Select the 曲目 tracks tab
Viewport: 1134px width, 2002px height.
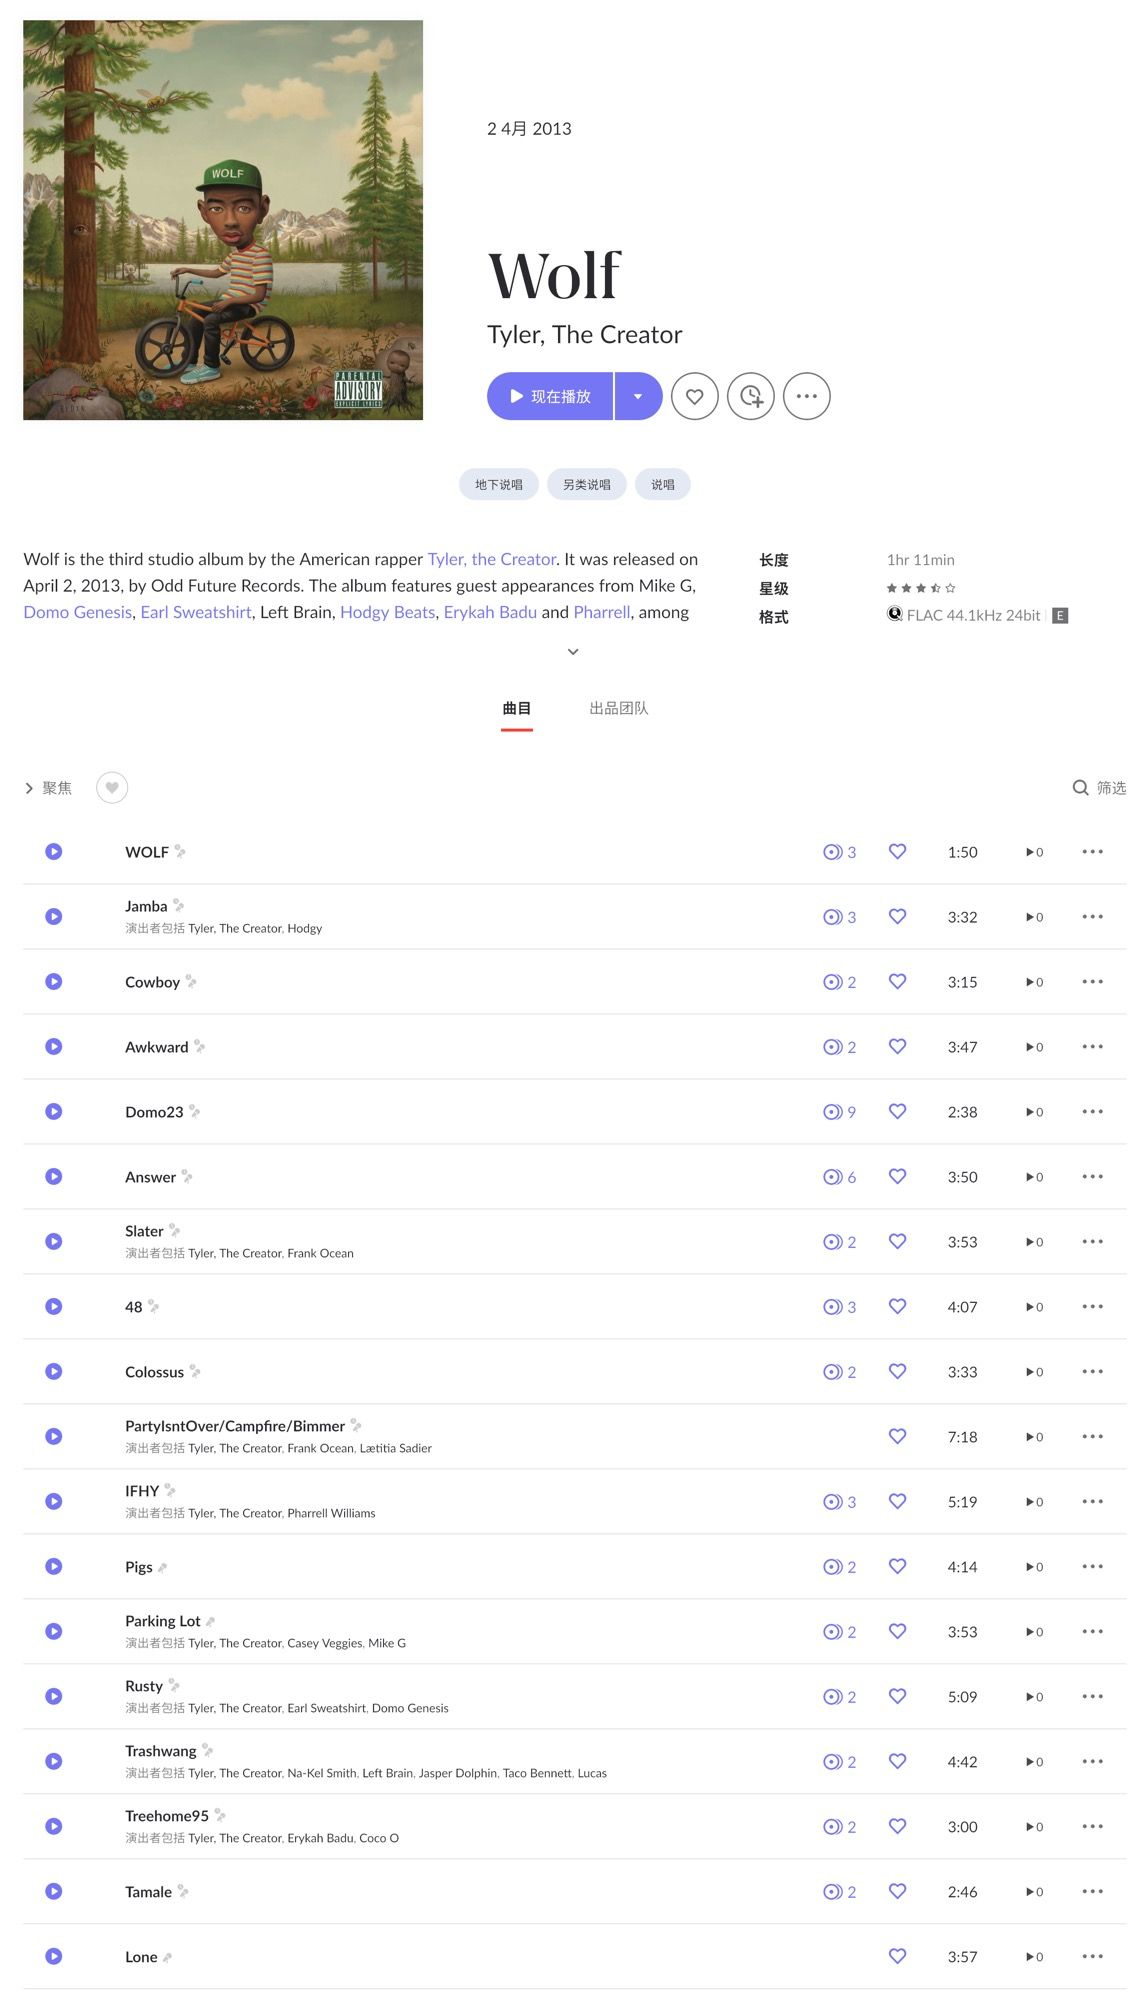click(x=516, y=708)
